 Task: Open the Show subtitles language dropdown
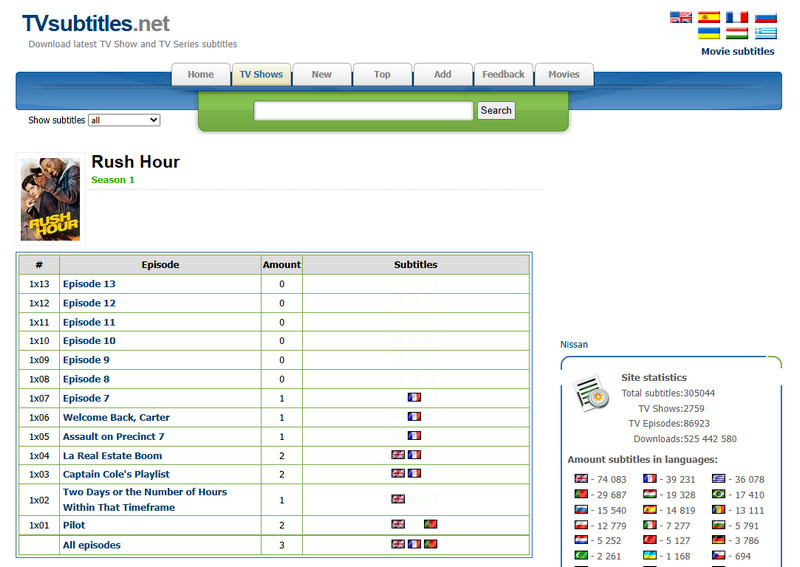click(124, 120)
